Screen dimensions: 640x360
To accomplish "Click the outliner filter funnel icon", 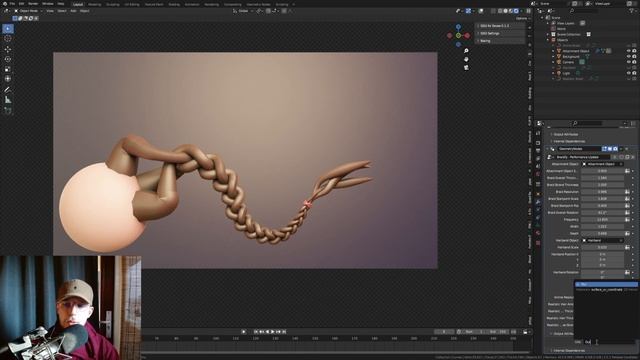I will (x=632, y=11).
